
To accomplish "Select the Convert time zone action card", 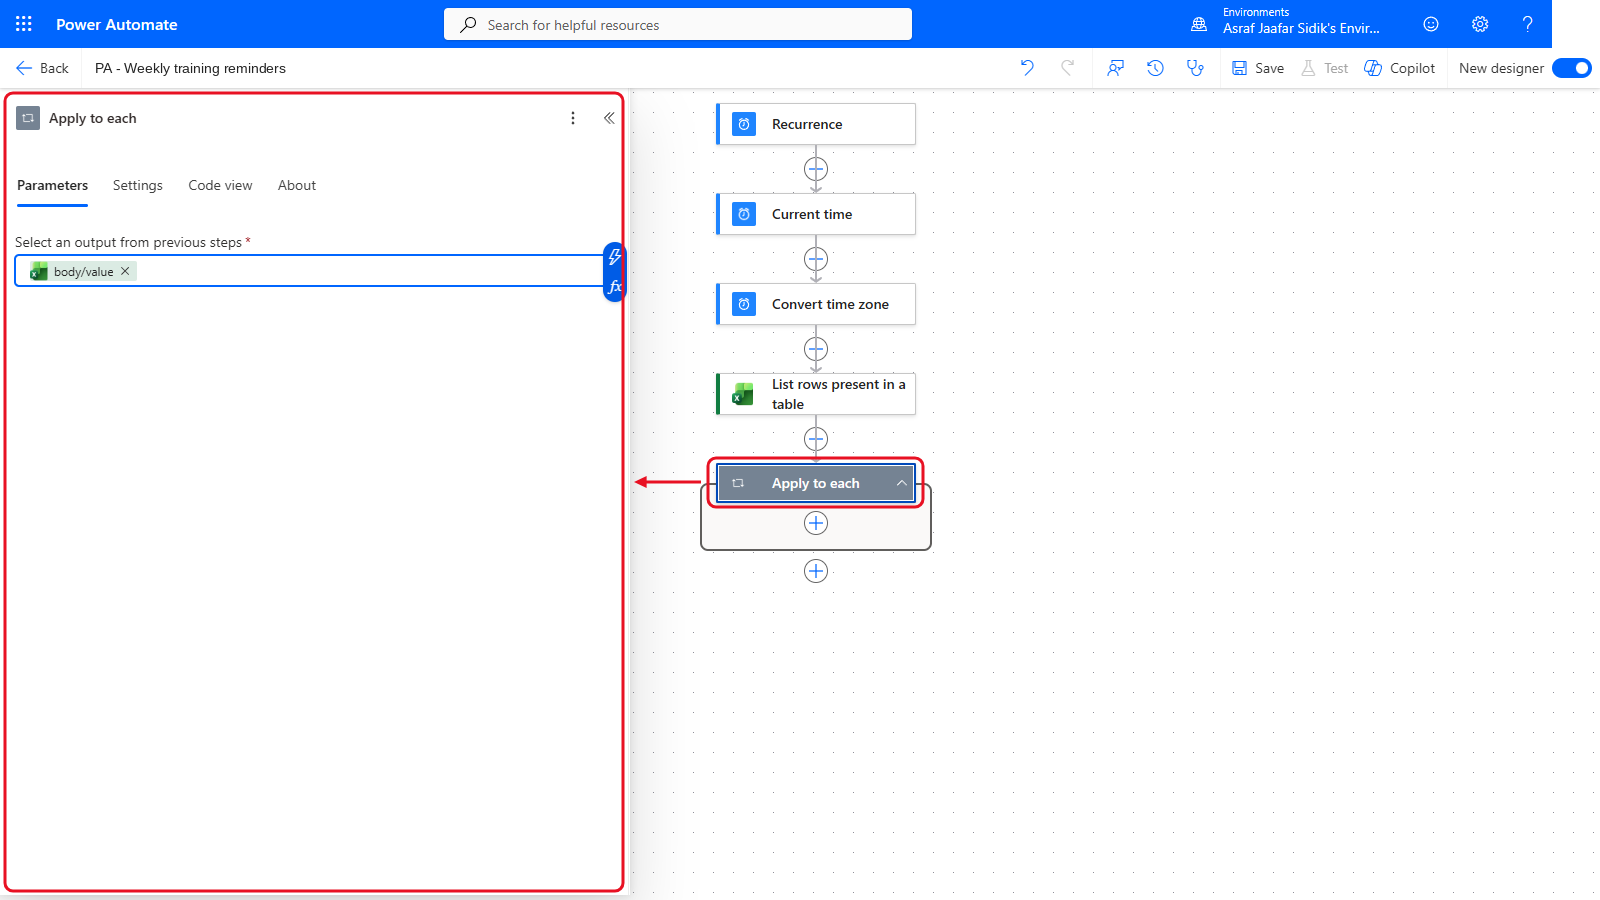I will (816, 304).
